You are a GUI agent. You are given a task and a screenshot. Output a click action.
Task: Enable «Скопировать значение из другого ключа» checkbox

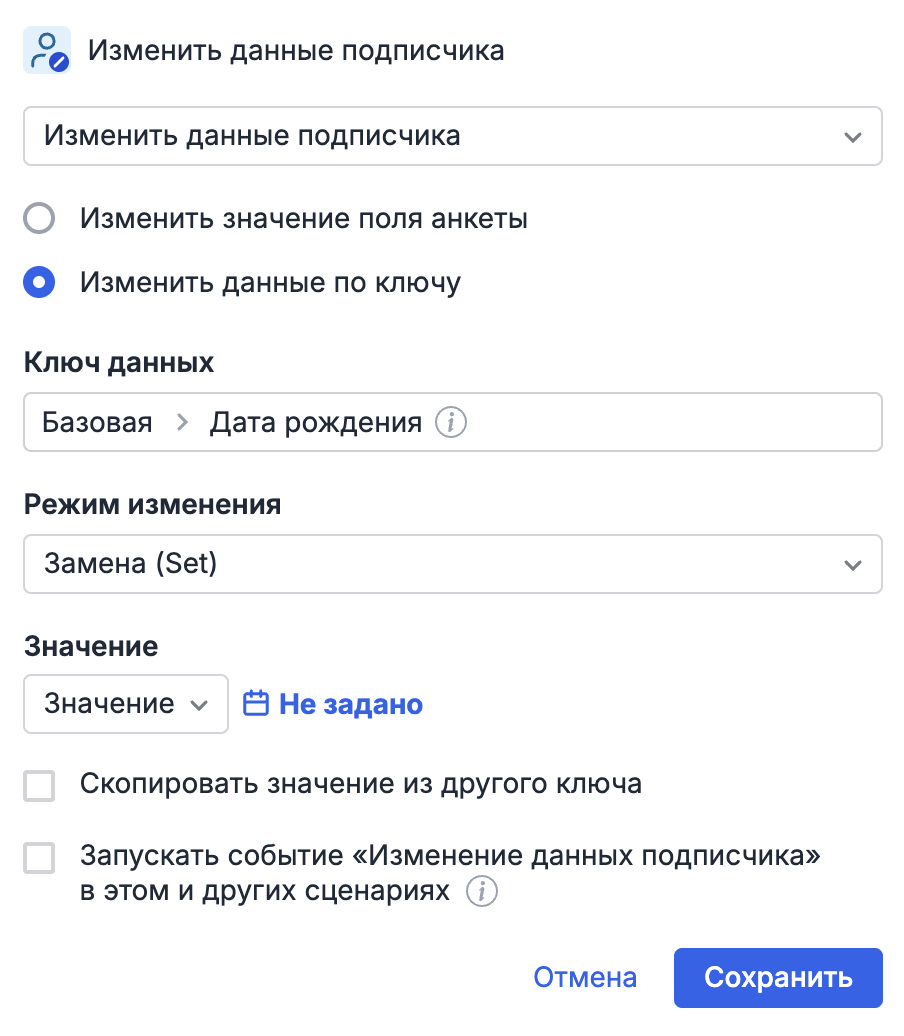39,785
